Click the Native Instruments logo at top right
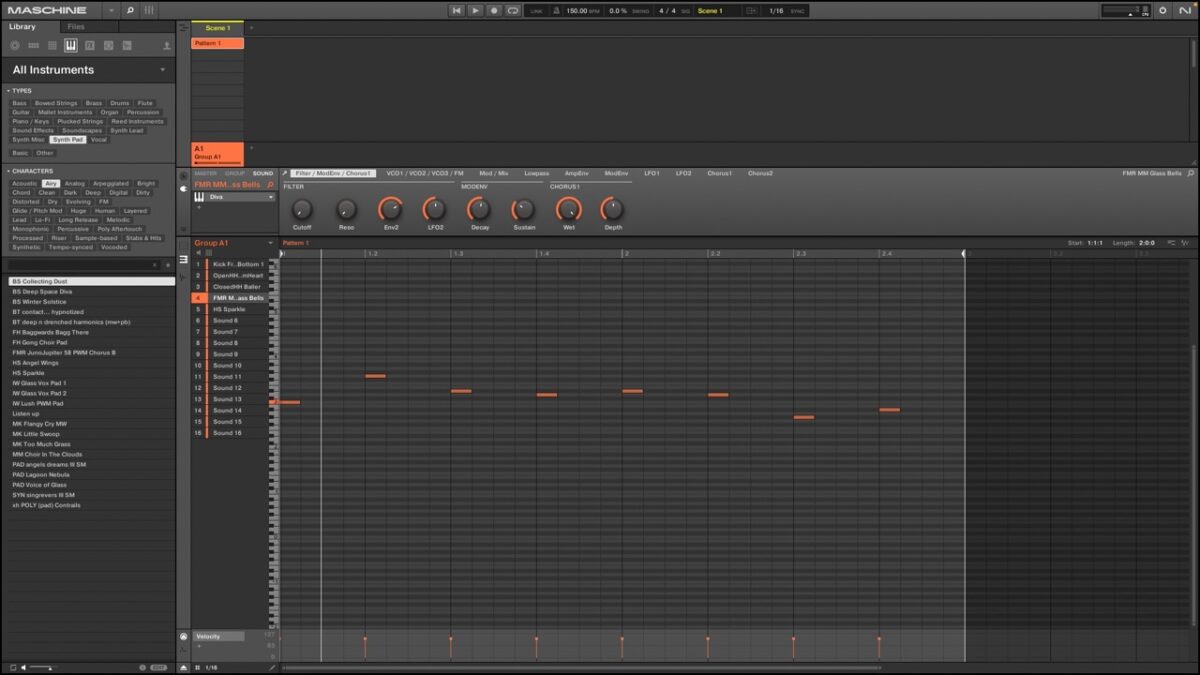Image resolution: width=1200 pixels, height=675 pixels. [x=1186, y=10]
